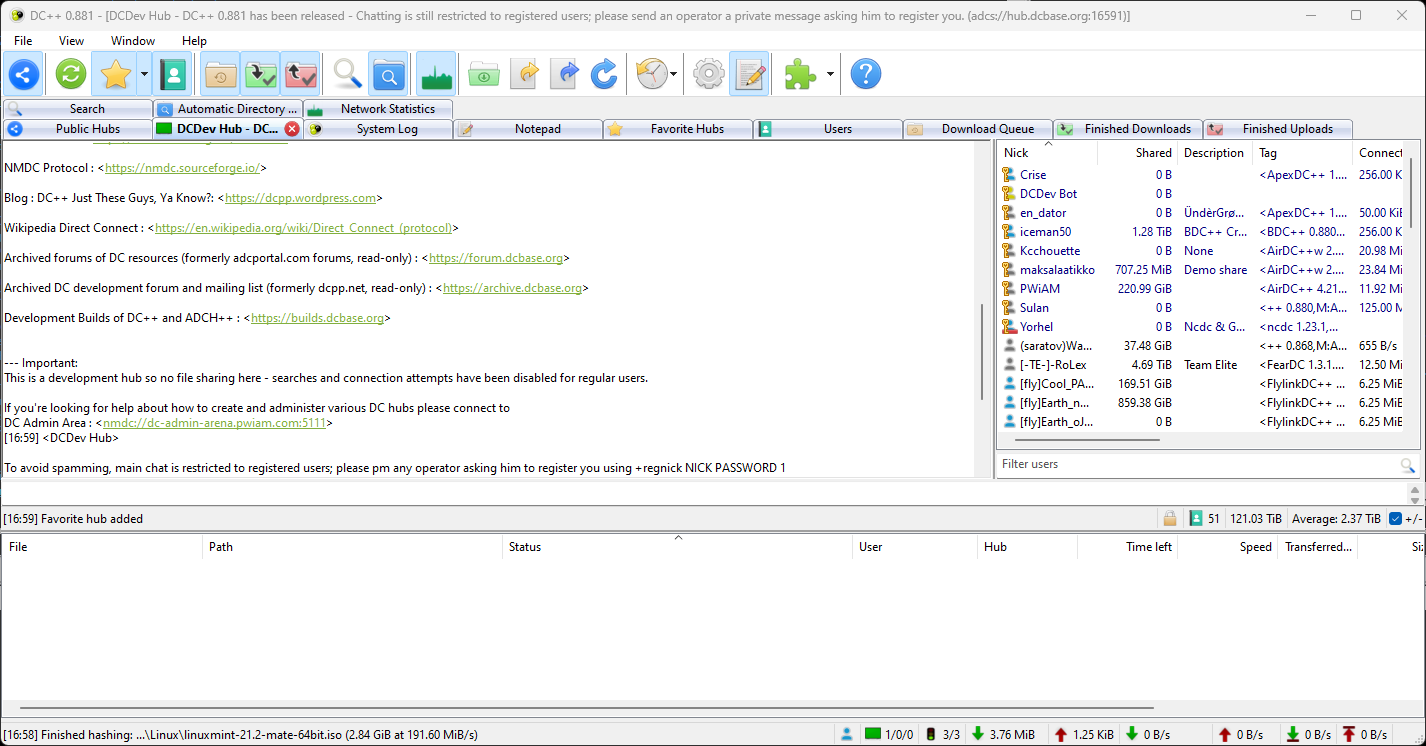Open Settings via the gear toolbar icon

click(x=709, y=74)
